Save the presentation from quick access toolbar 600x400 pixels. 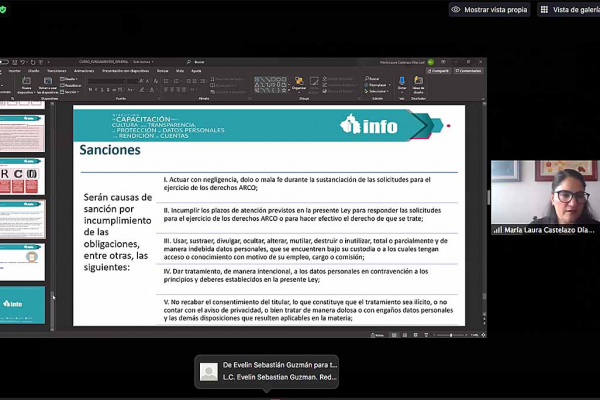click(15, 62)
